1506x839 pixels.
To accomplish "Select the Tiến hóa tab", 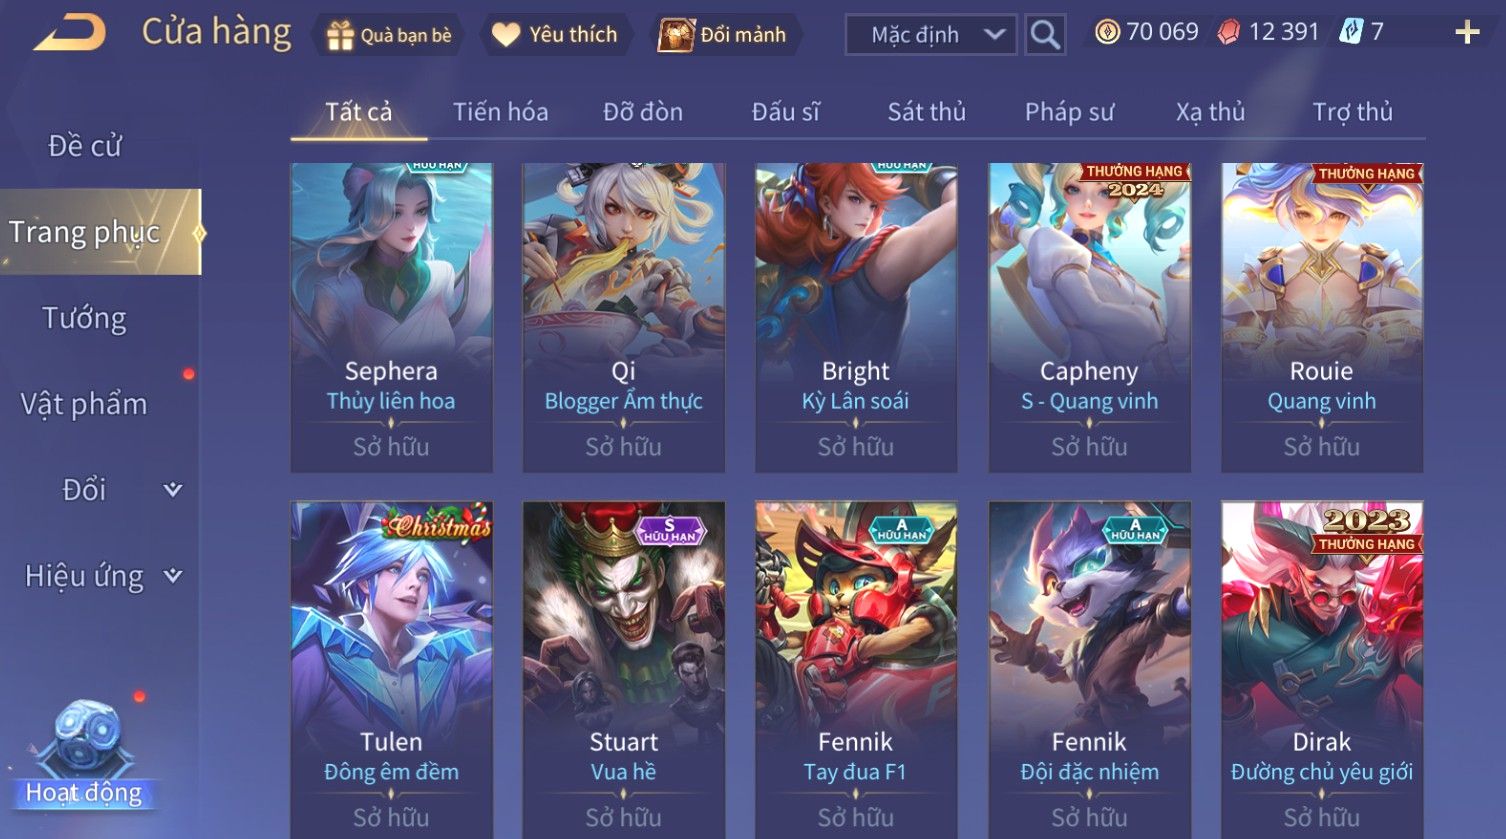I will tap(500, 112).
